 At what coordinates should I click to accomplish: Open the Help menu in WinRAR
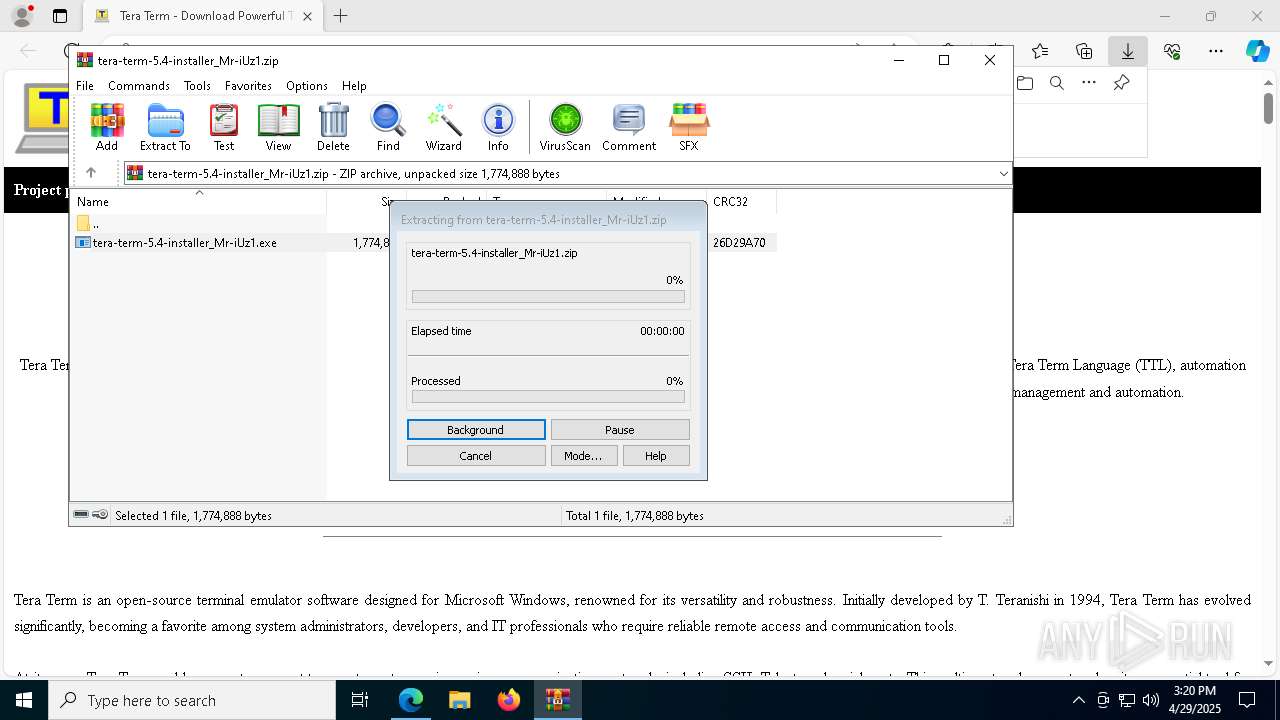click(x=354, y=86)
